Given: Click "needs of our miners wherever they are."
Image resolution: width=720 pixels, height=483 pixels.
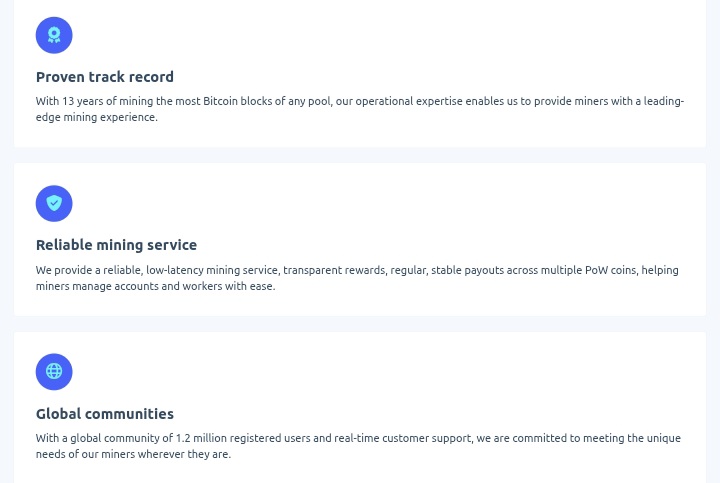Looking at the screenshot, I should coord(133,454).
